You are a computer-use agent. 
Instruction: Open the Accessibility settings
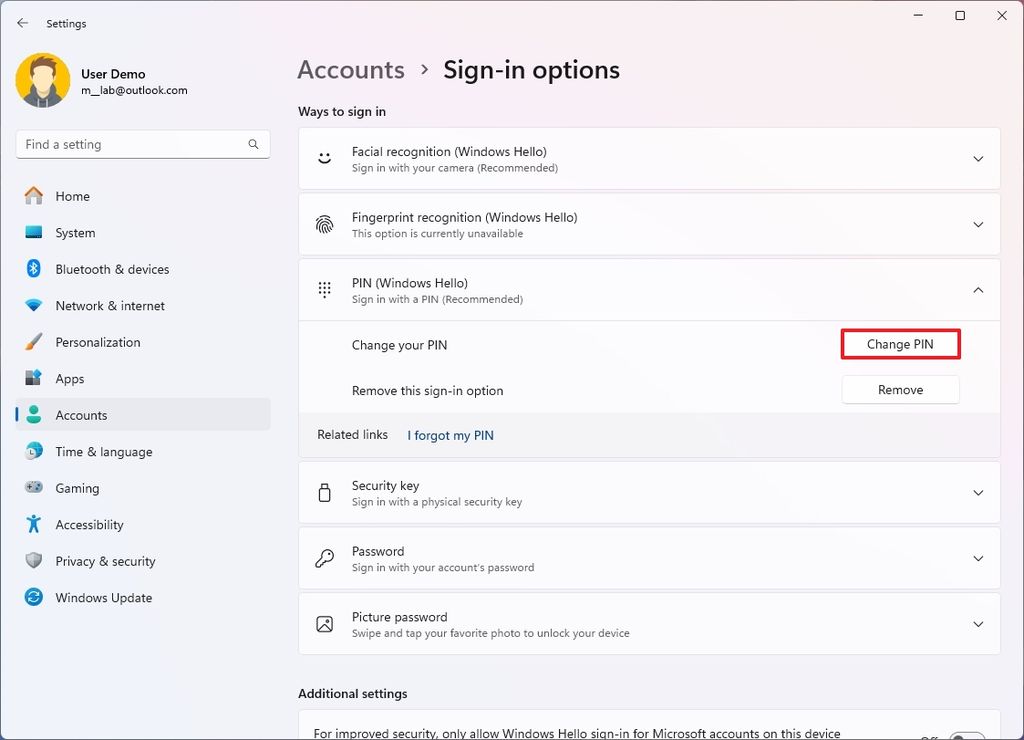coord(34,524)
